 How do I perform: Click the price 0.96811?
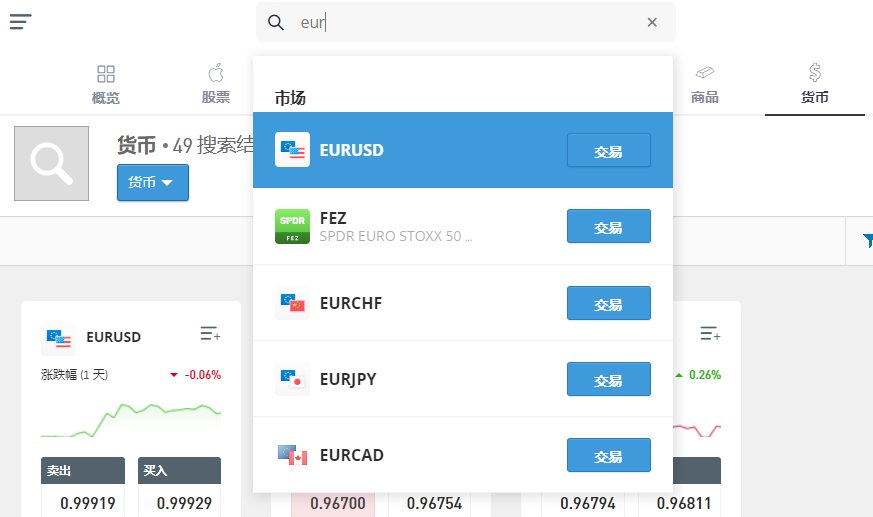684,503
